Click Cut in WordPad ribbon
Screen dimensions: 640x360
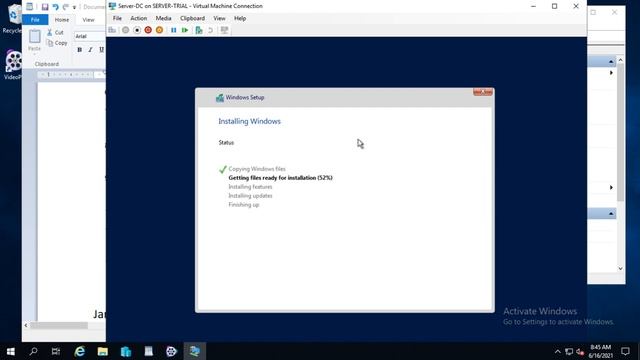click(55, 32)
